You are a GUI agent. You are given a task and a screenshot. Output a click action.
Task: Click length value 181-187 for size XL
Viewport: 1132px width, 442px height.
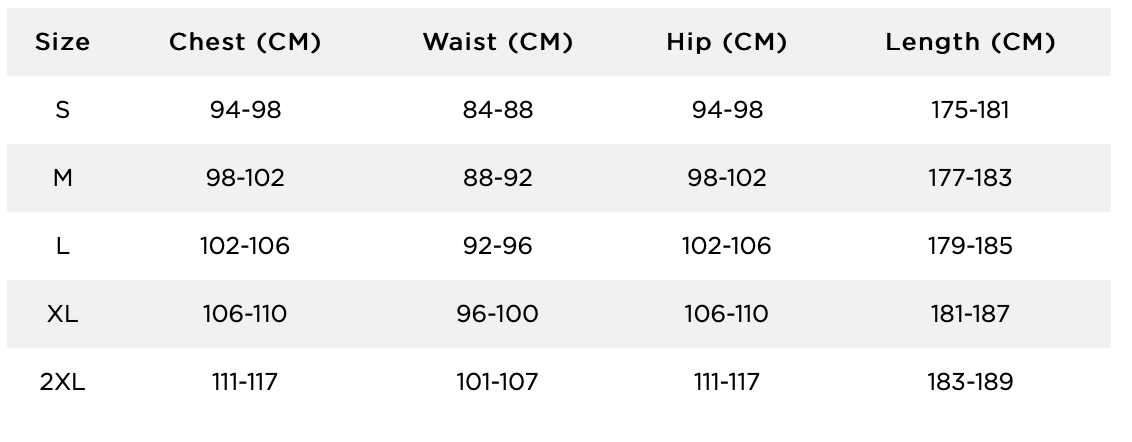(970, 314)
